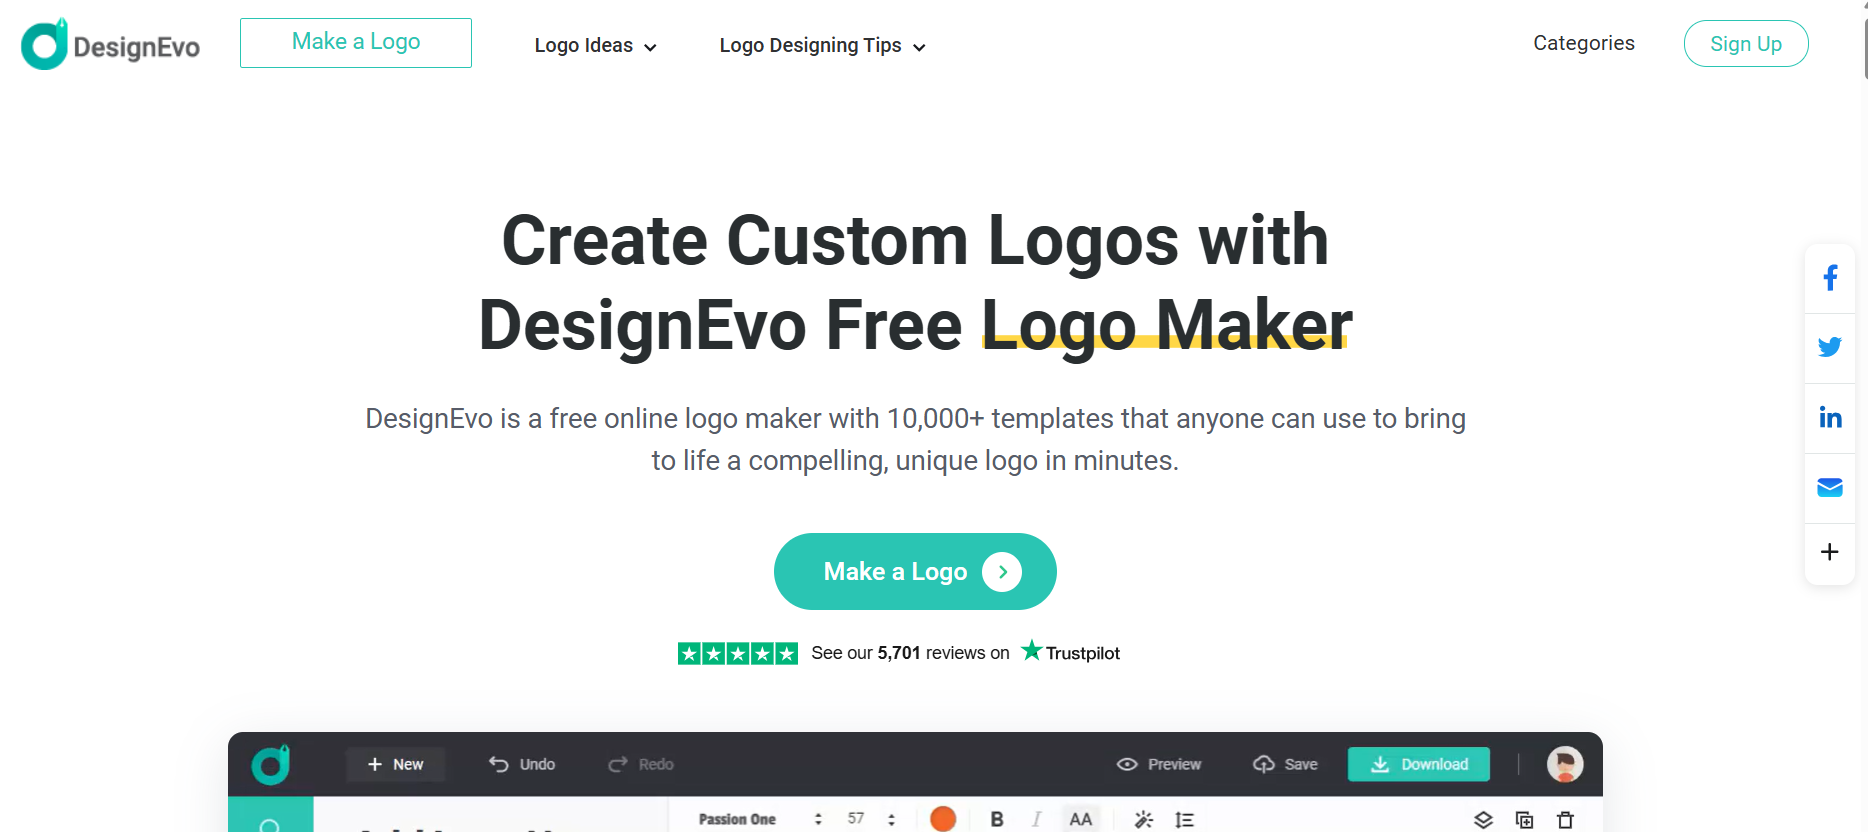Open the Trustpilot reviews link

(966, 653)
